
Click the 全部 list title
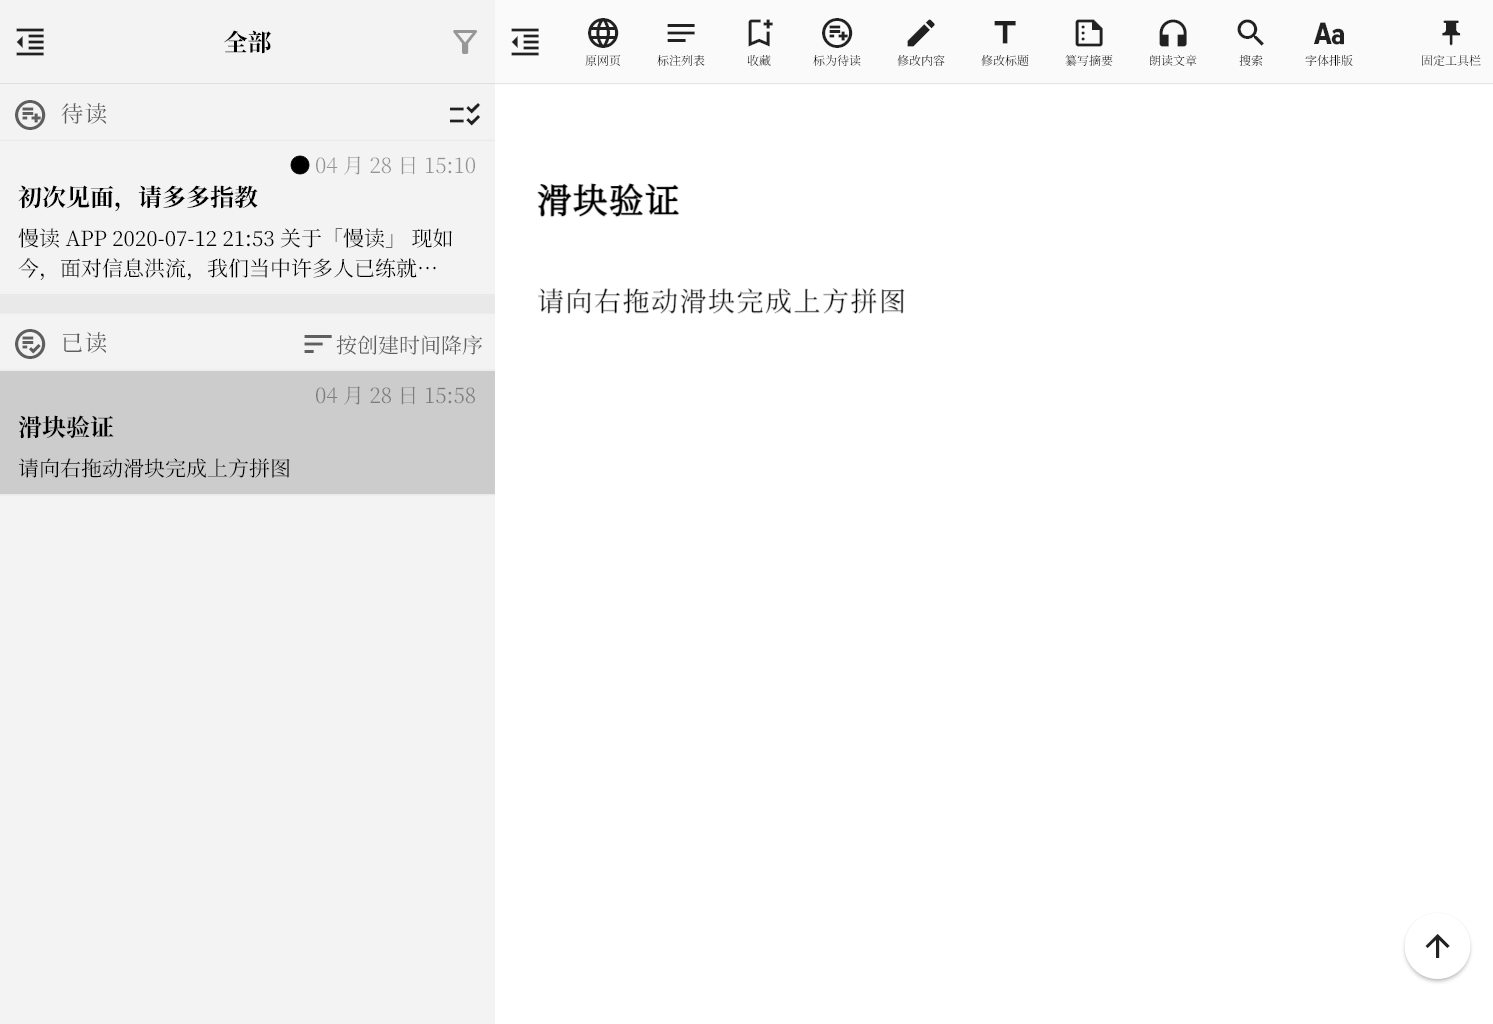point(248,42)
